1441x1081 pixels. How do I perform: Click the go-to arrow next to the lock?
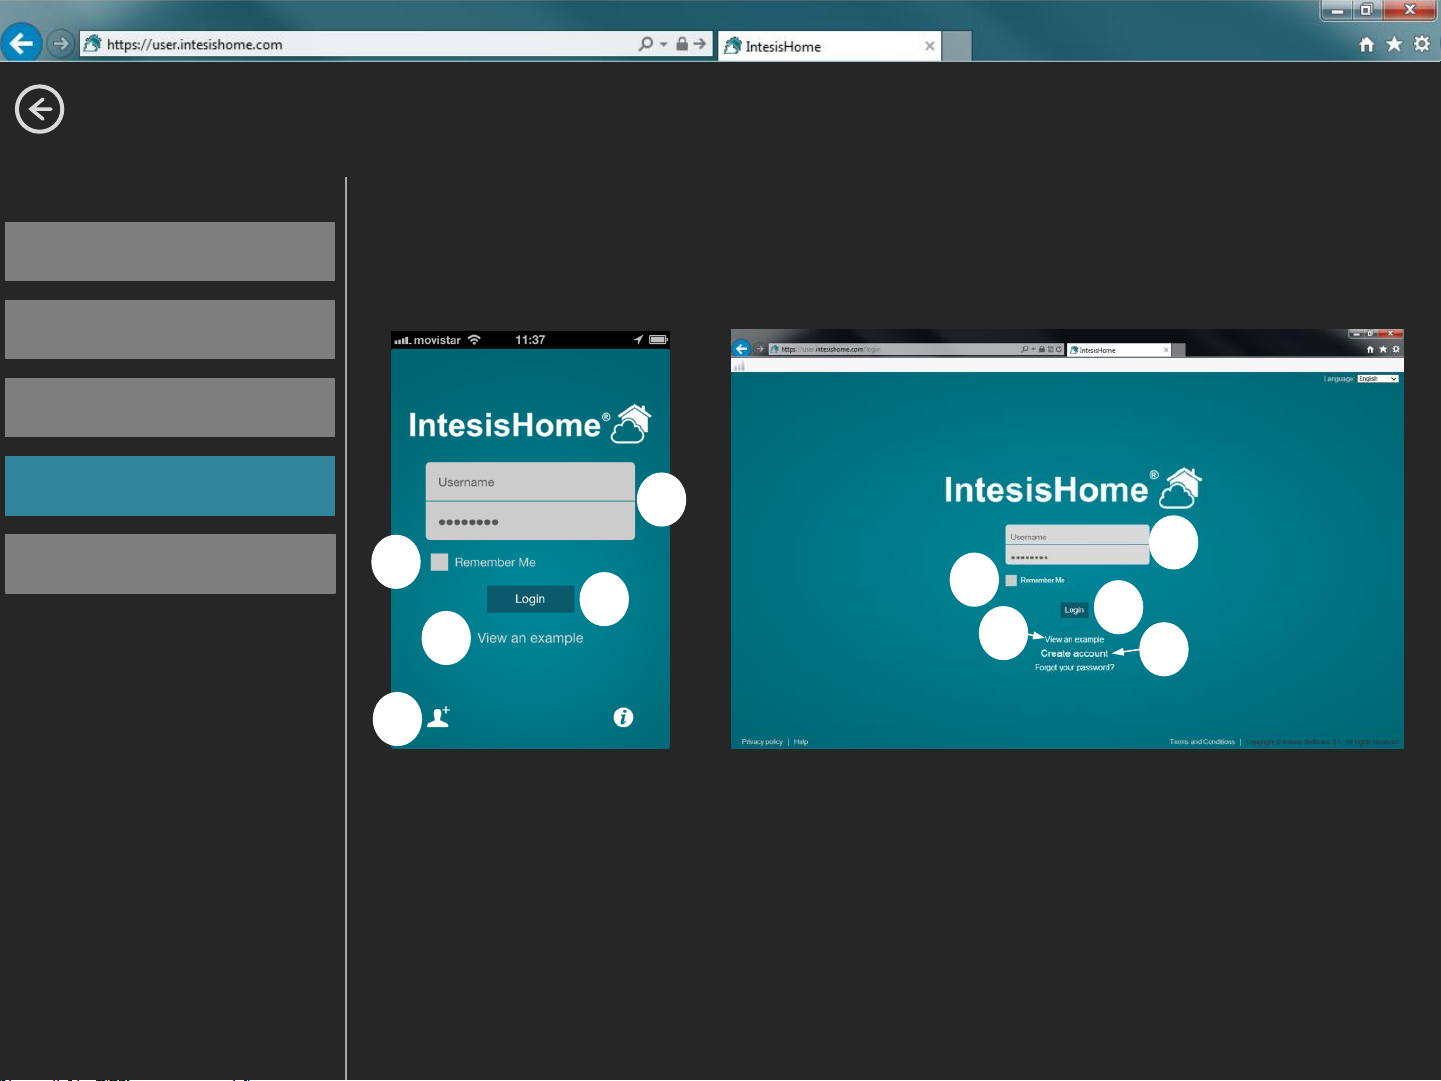click(700, 44)
